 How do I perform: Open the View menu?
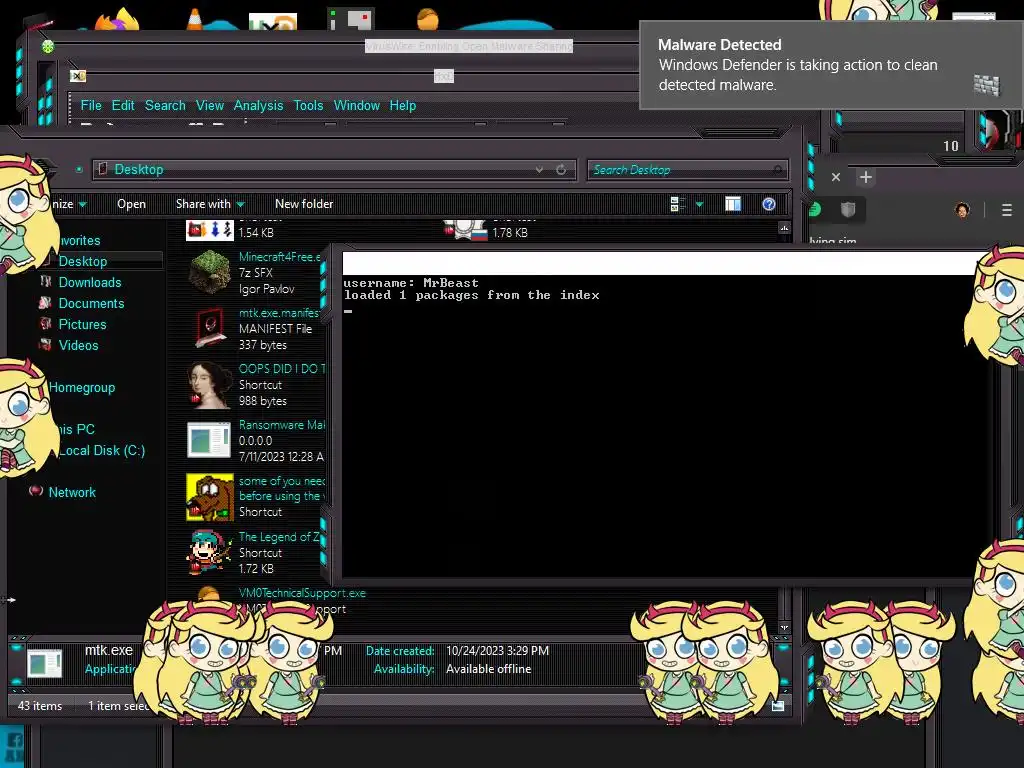tap(210, 105)
